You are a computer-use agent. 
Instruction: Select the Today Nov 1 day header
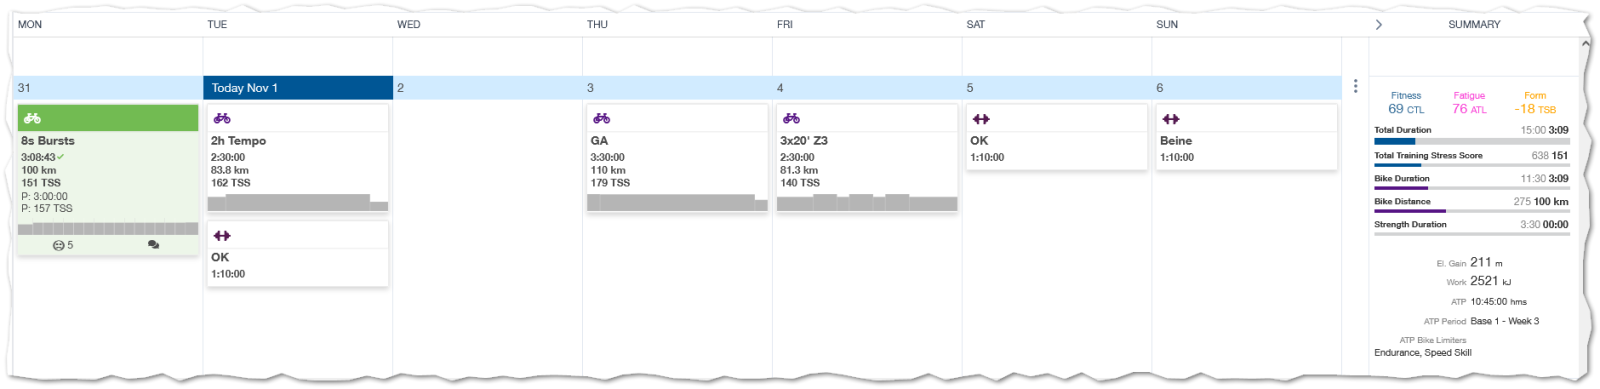tap(298, 88)
